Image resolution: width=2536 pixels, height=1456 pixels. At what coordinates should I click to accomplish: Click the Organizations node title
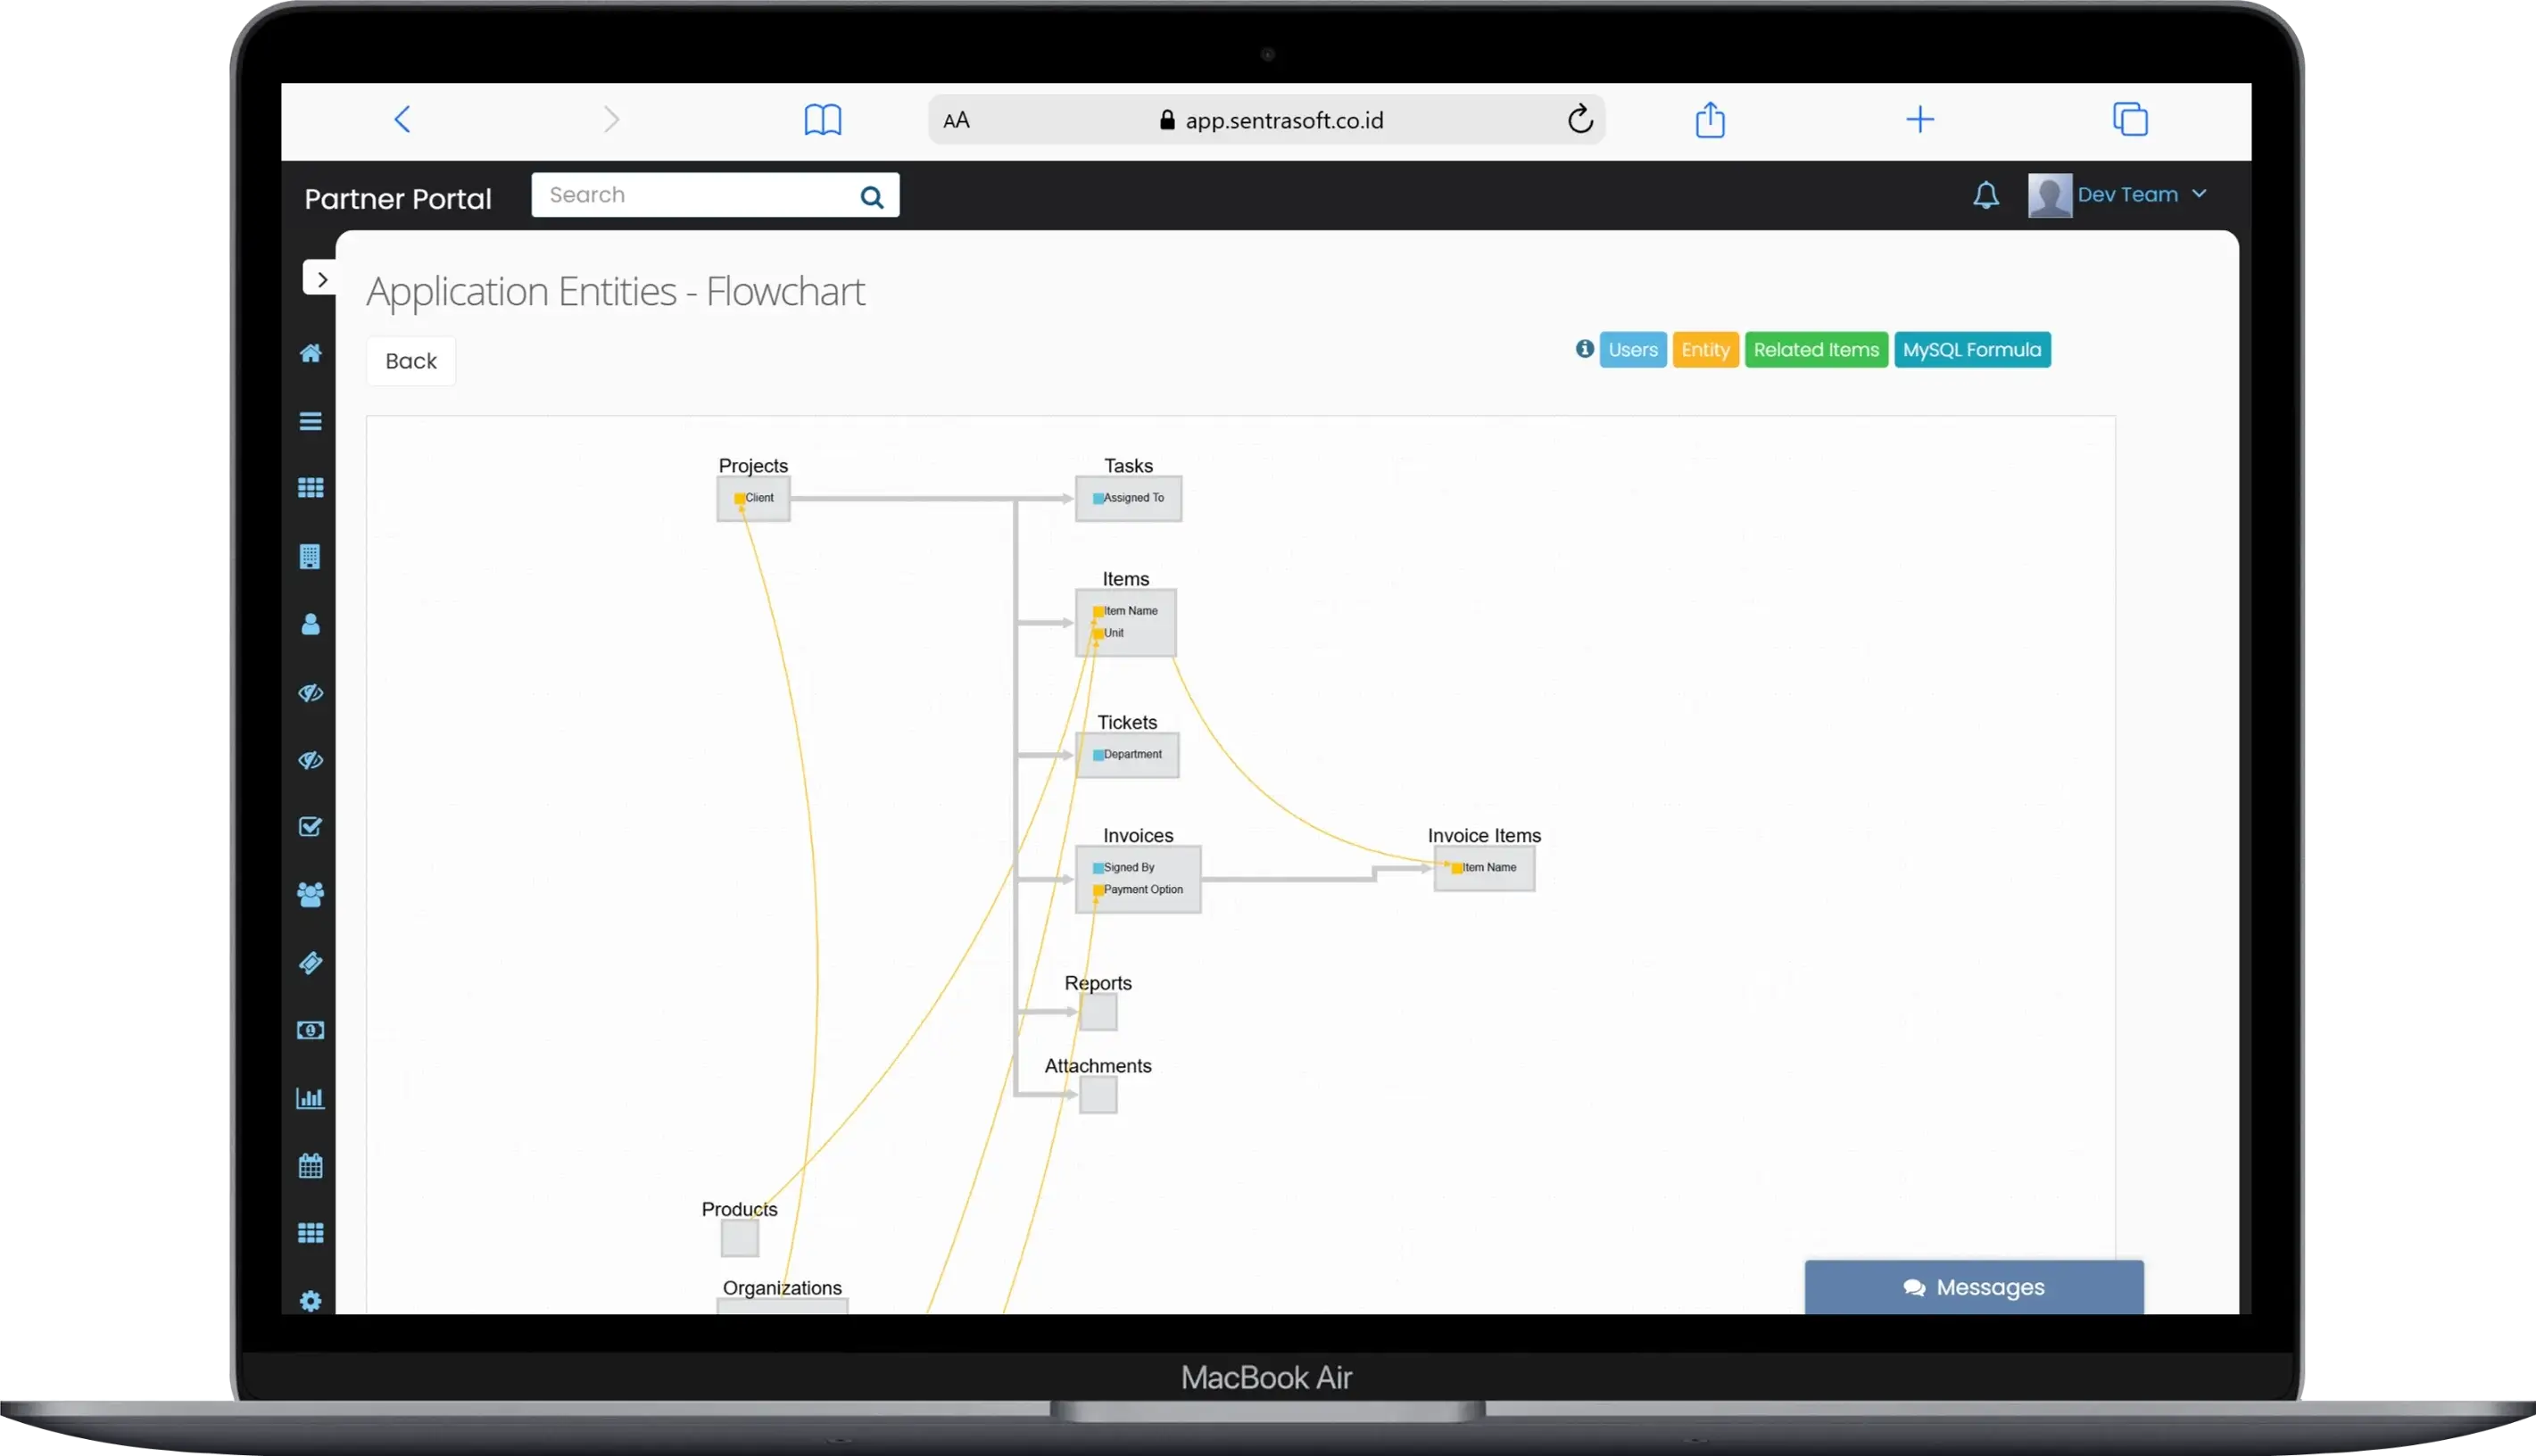coord(782,1288)
